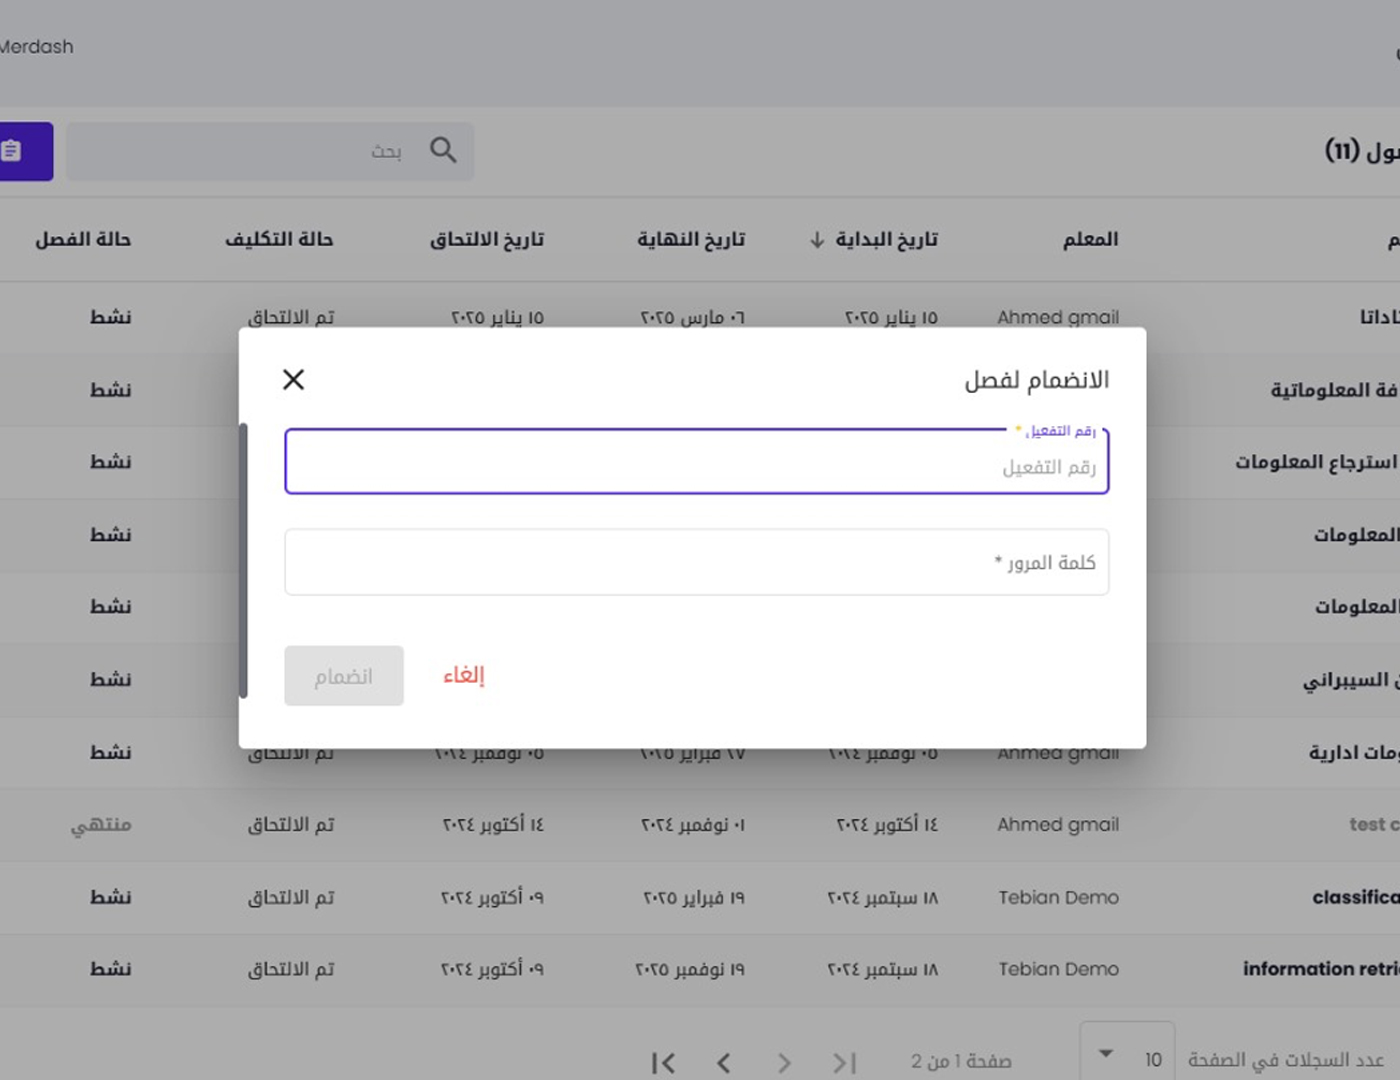The height and width of the screenshot is (1080, 1400).
Task: Click استرجاع المعلومات class name
Action: 1317,462
